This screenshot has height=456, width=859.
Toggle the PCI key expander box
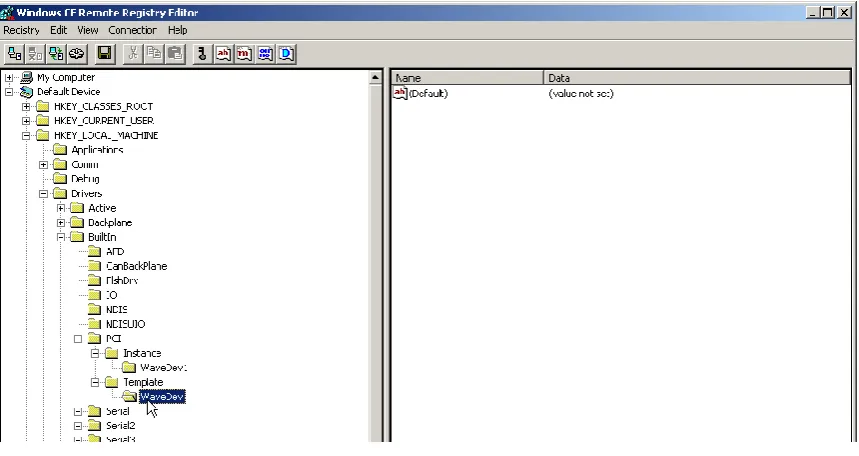78,339
